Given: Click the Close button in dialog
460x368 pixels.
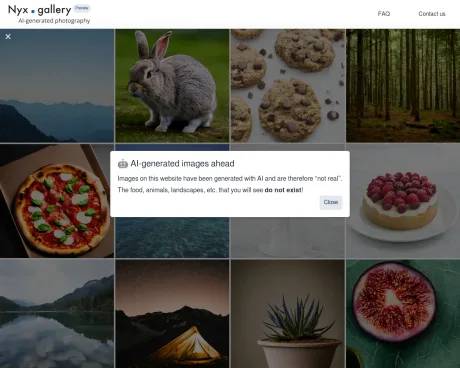Looking at the screenshot, I should 331,202.
